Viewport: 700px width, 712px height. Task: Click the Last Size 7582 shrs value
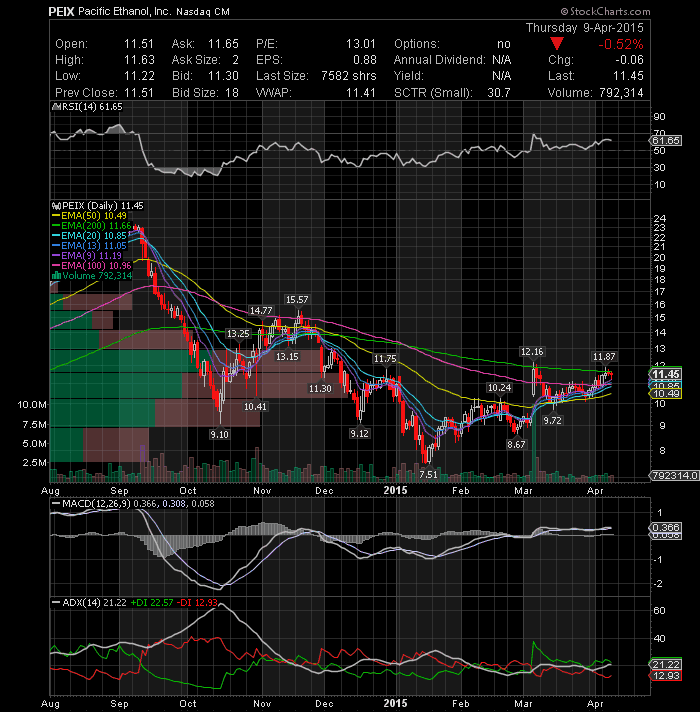coord(349,76)
